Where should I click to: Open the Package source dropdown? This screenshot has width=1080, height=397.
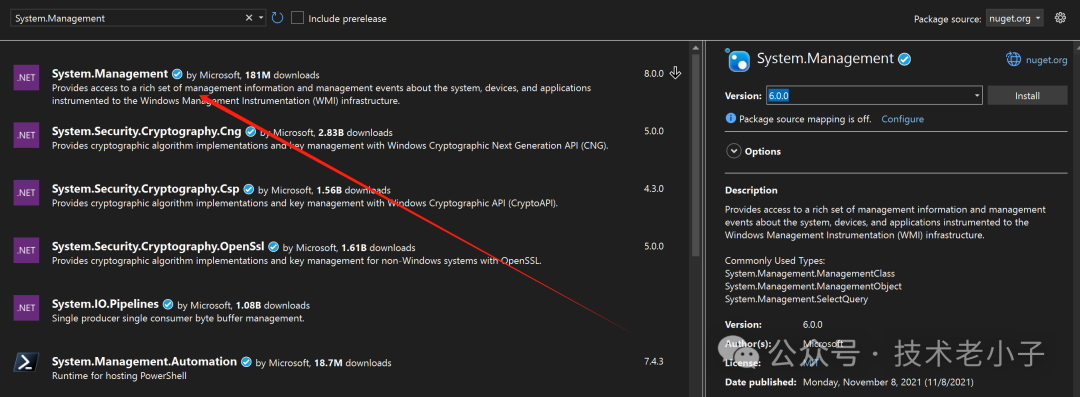[1015, 19]
